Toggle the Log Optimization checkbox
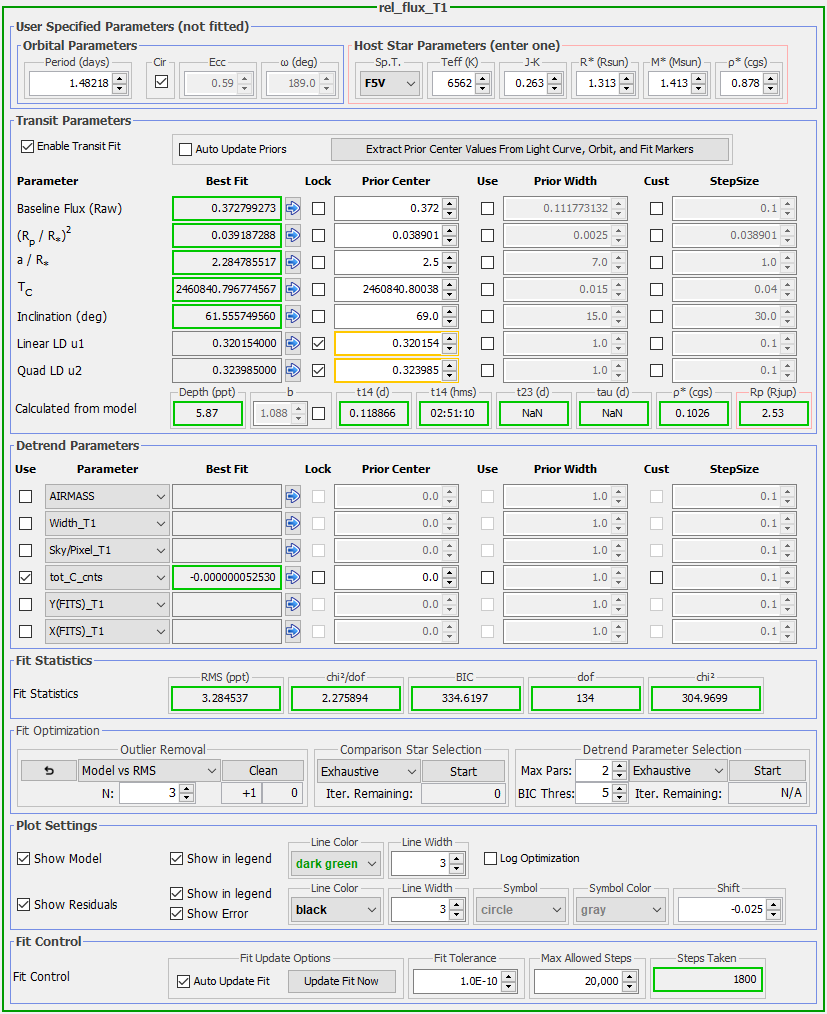This screenshot has width=827, height=1014. click(x=490, y=858)
